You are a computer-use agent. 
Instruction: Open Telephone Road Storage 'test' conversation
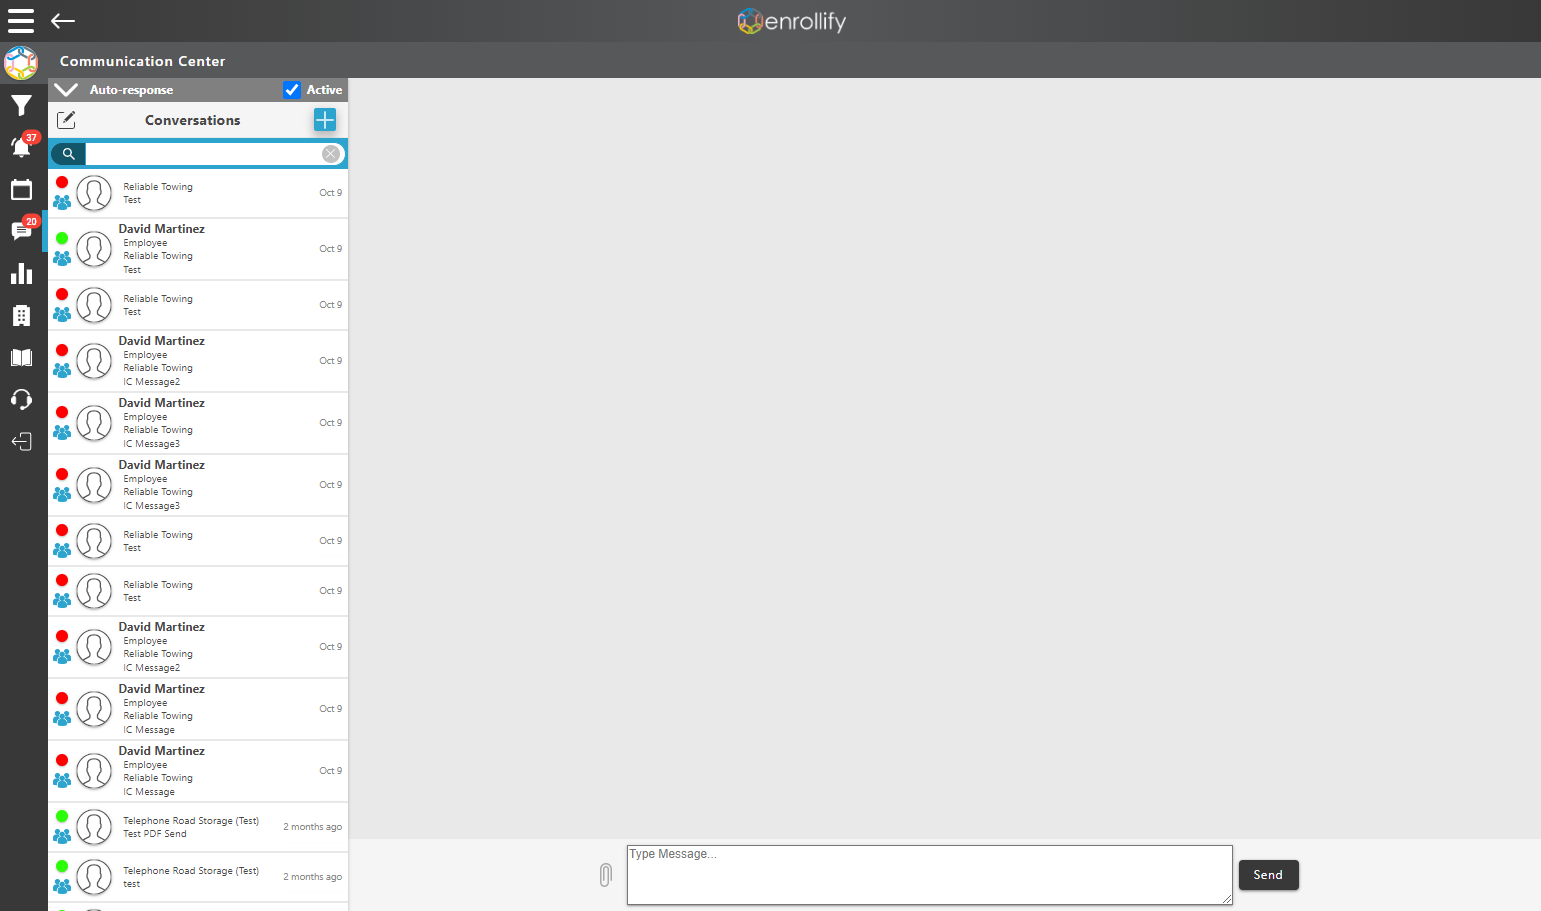click(198, 877)
